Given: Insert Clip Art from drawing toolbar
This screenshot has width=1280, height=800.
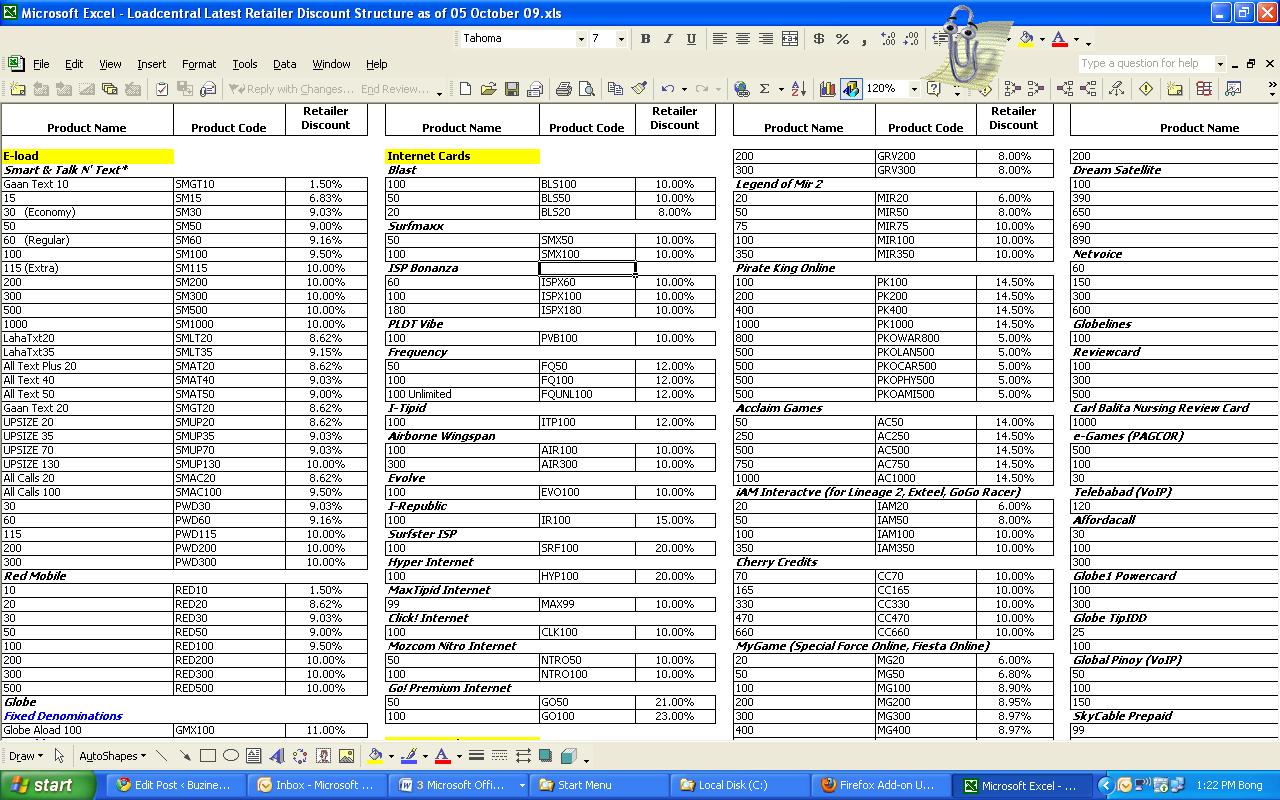Looking at the screenshot, I should coord(323,756).
